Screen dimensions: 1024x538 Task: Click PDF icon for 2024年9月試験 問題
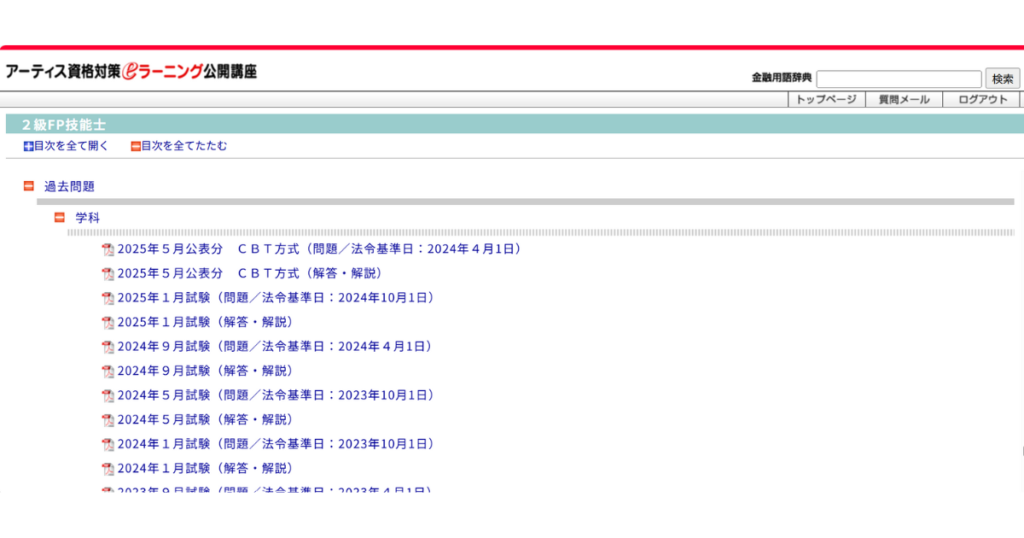(108, 347)
